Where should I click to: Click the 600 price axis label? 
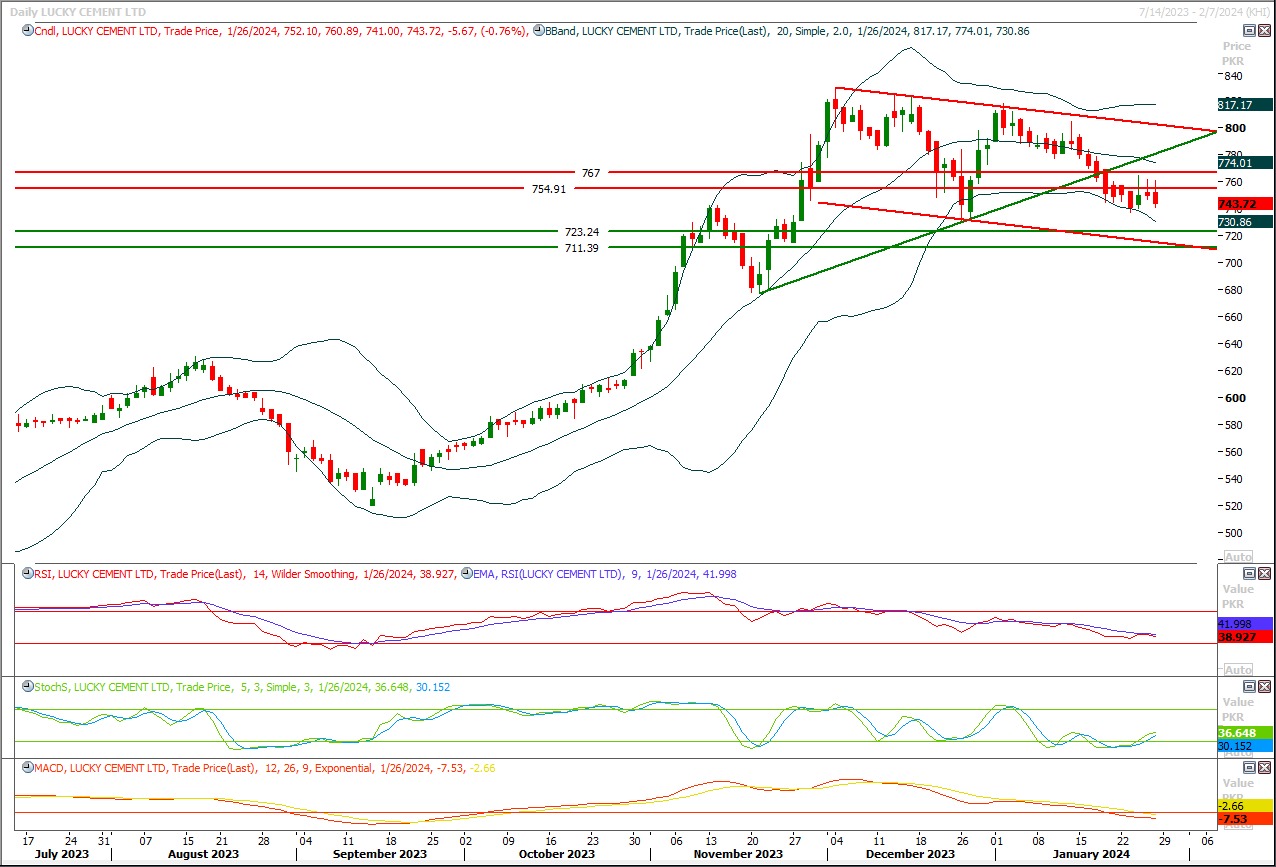point(1234,399)
